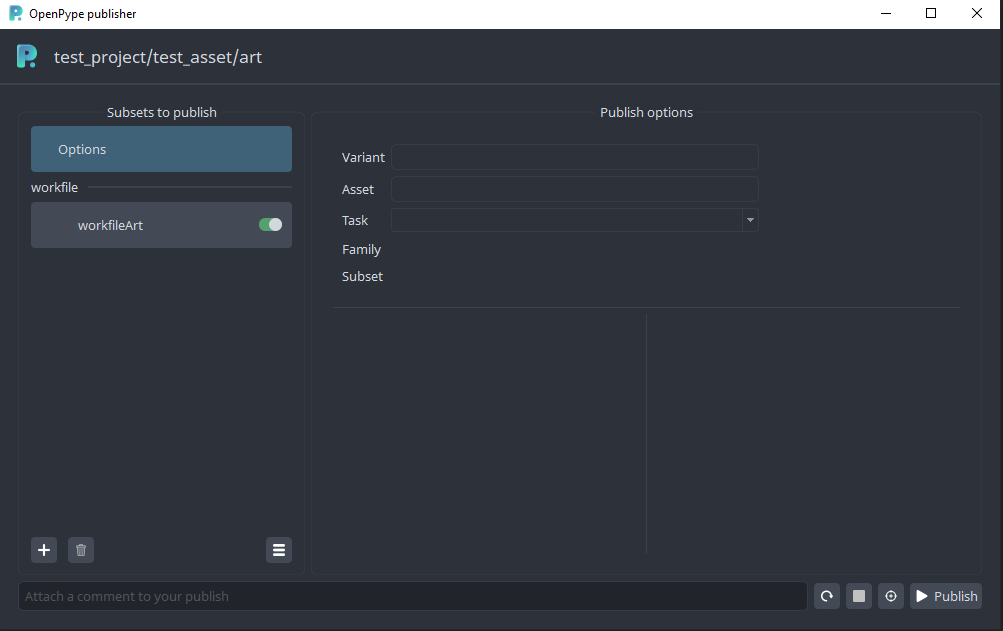The image size is (1003, 631).
Task: Click the Subsets to publish heading
Action: [161, 113]
